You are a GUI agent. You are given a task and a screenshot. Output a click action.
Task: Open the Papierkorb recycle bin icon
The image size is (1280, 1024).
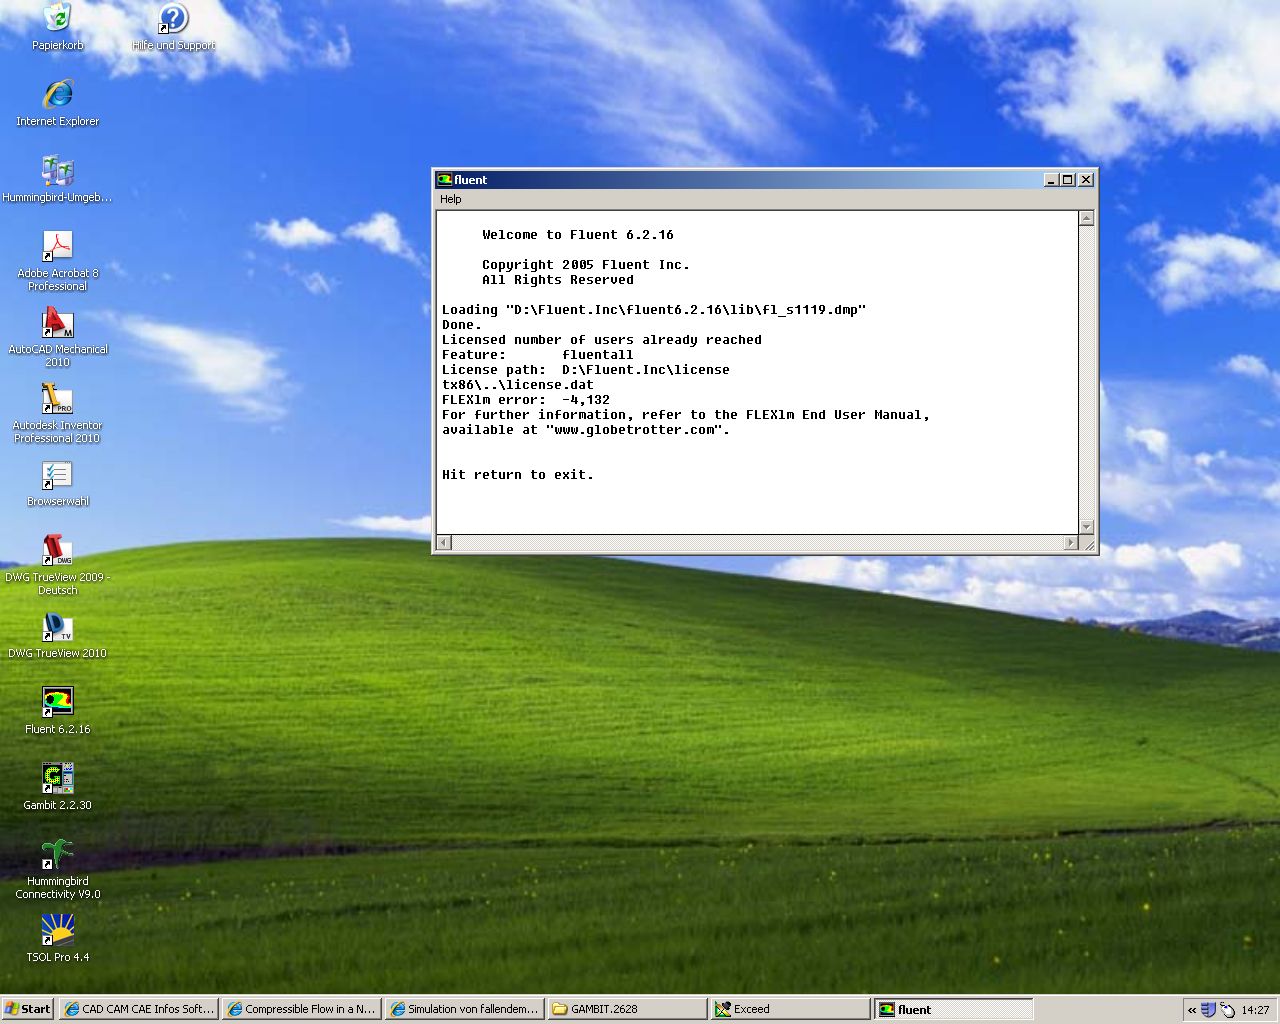click(x=57, y=27)
